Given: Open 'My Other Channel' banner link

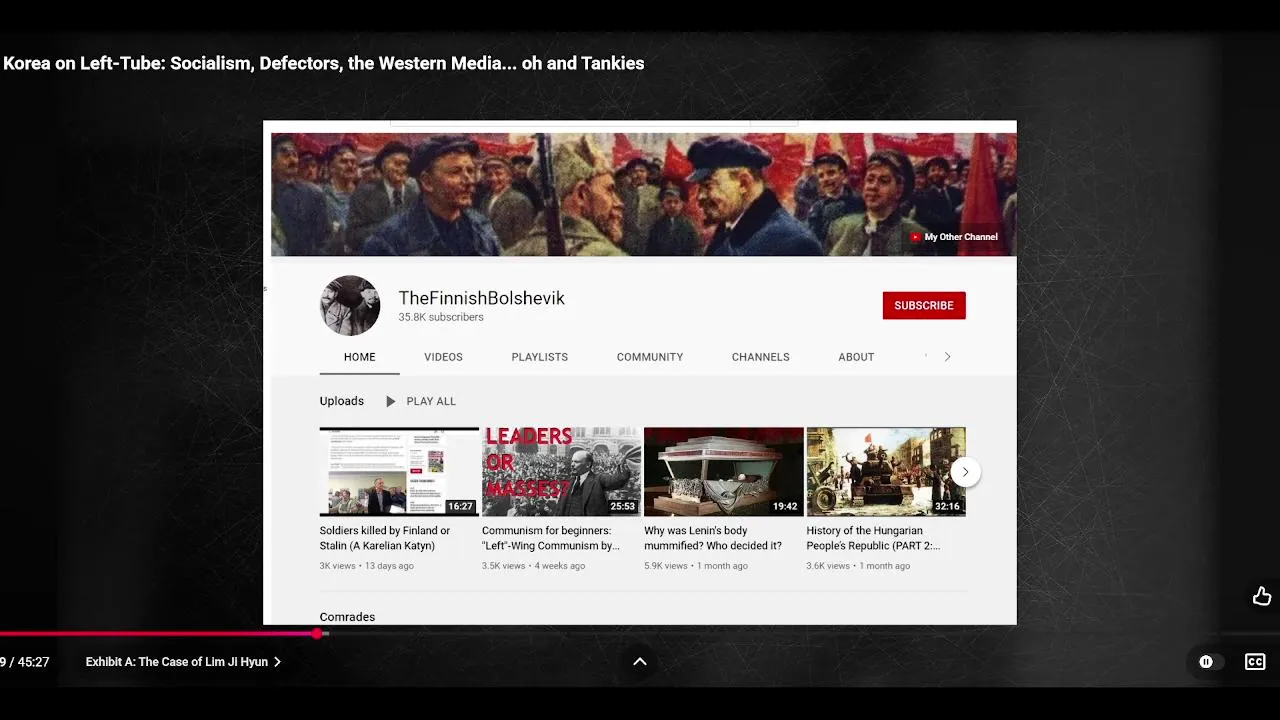Looking at the screenshot, I should pos(954,237).
